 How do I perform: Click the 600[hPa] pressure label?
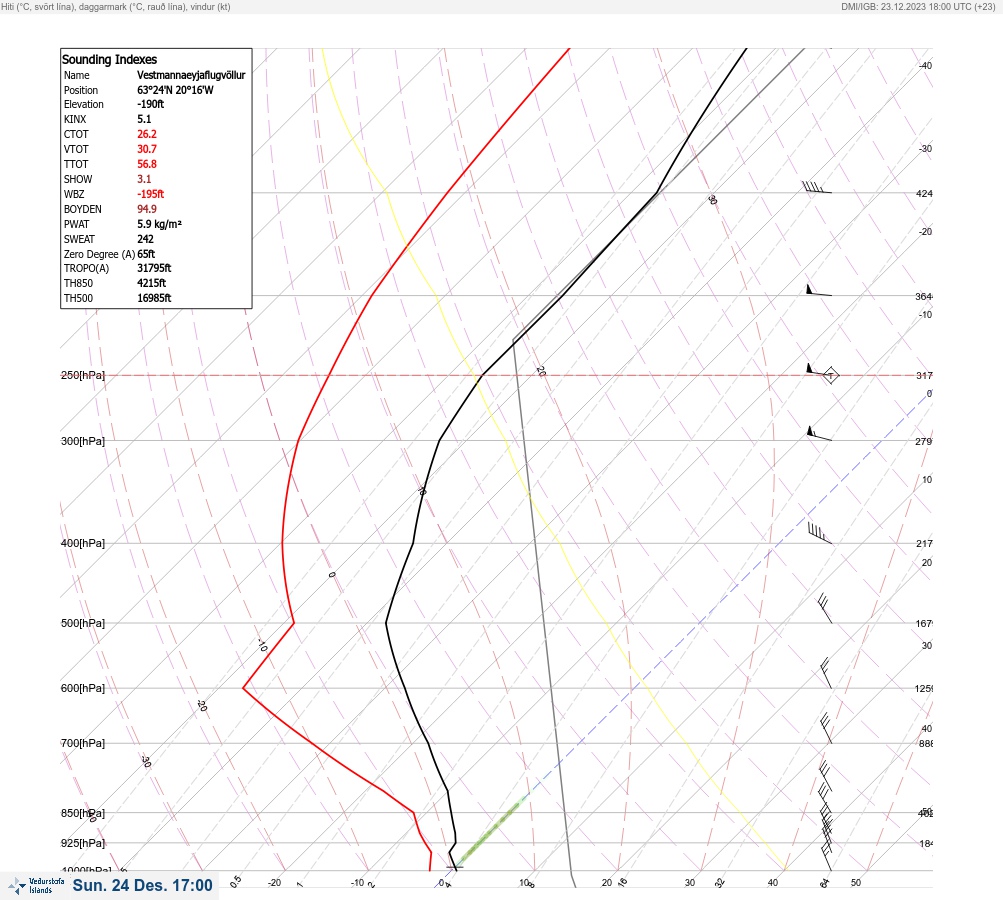[83, 688]
